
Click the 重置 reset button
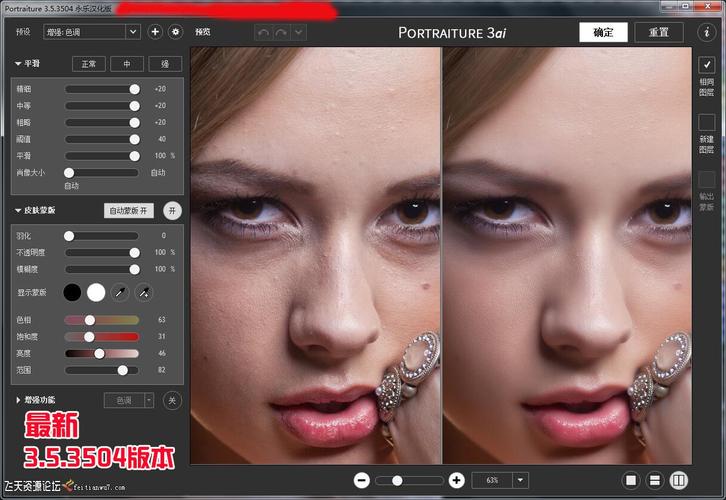[658, 32]
